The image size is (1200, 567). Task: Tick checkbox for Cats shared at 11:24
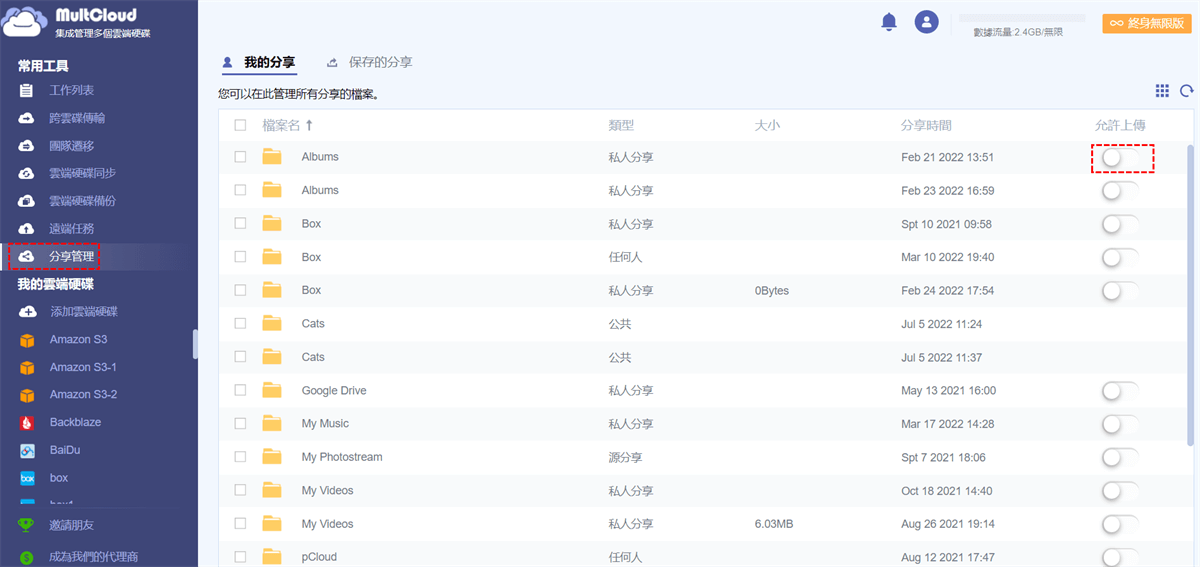[240, 324]
